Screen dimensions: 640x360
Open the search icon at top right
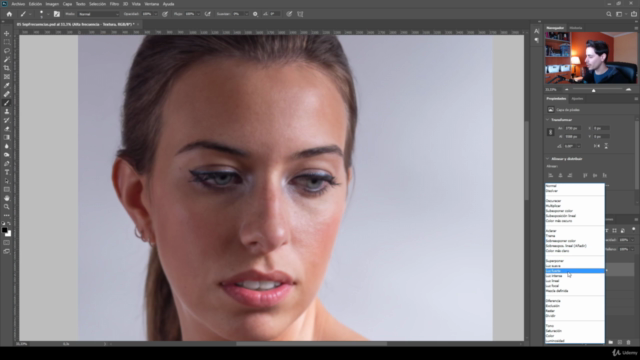(x=609, y=14)
